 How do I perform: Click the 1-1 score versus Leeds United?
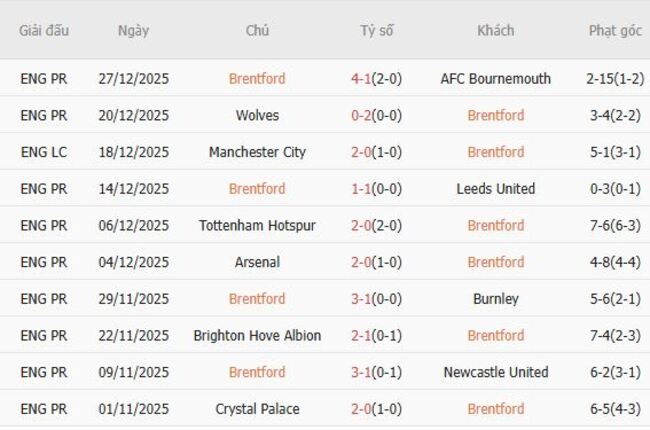coord(363,189)
